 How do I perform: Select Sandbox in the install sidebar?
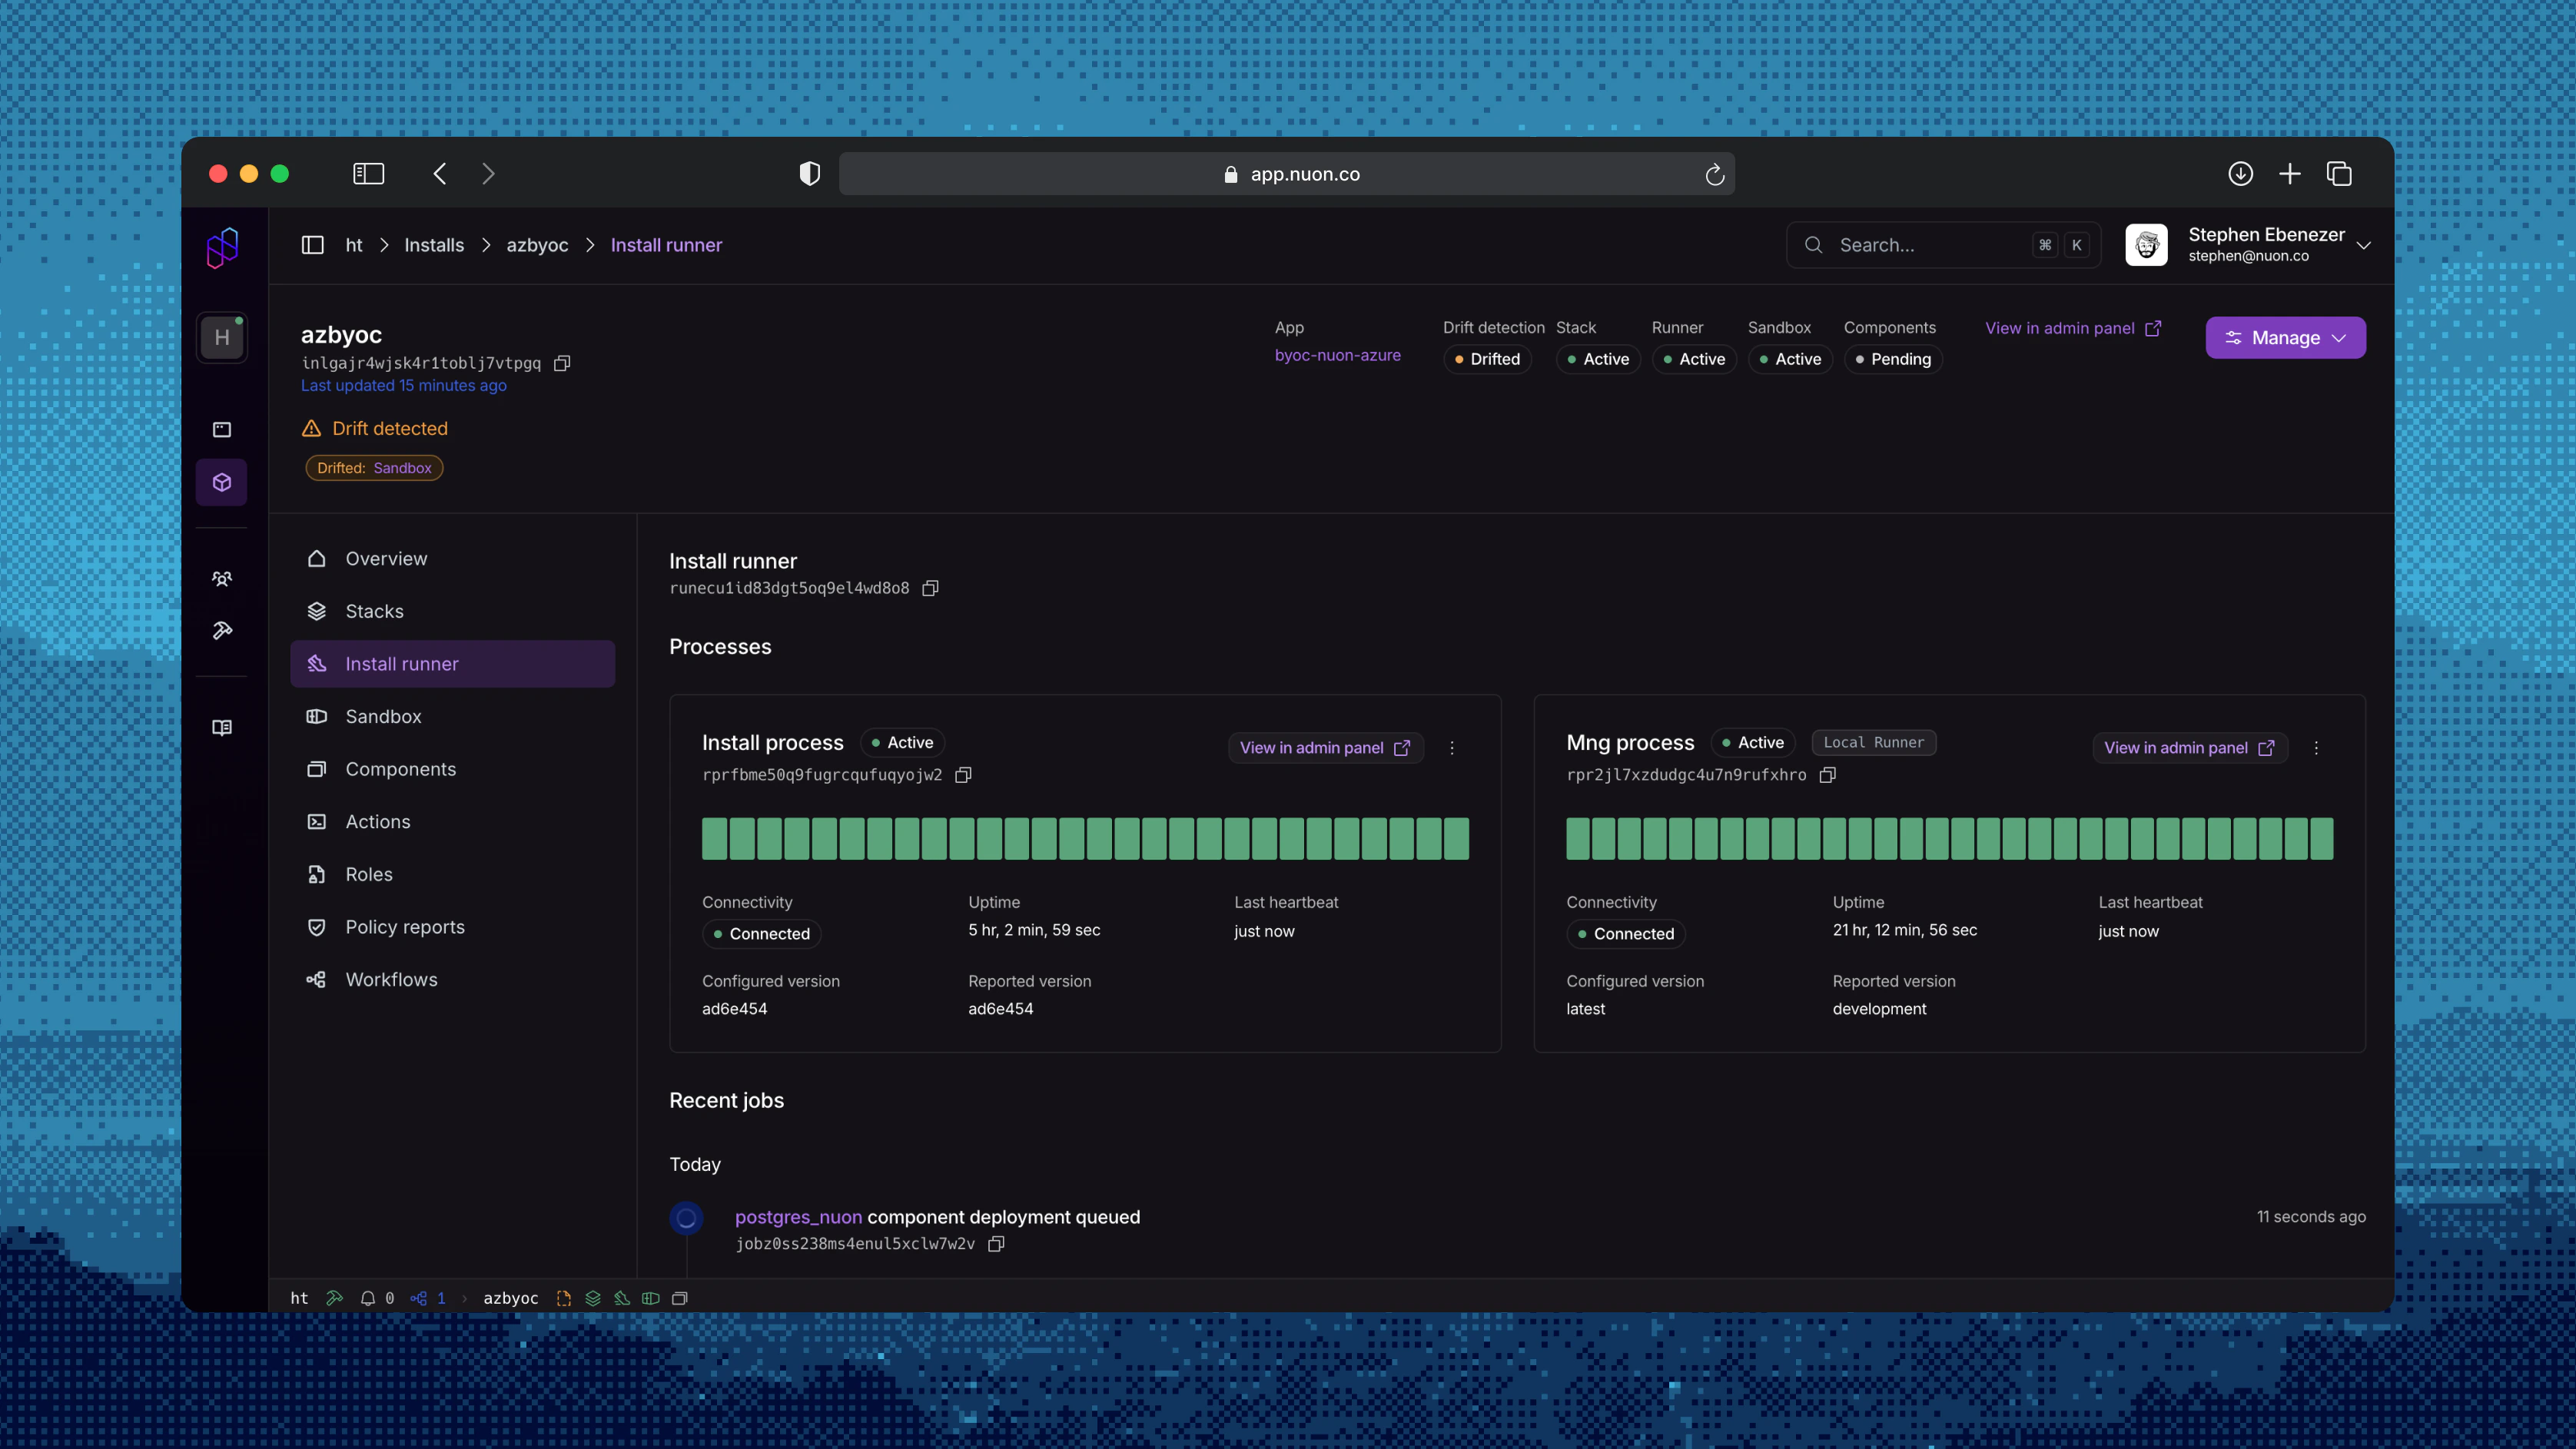pyautogui.click(x=383, y=717)
